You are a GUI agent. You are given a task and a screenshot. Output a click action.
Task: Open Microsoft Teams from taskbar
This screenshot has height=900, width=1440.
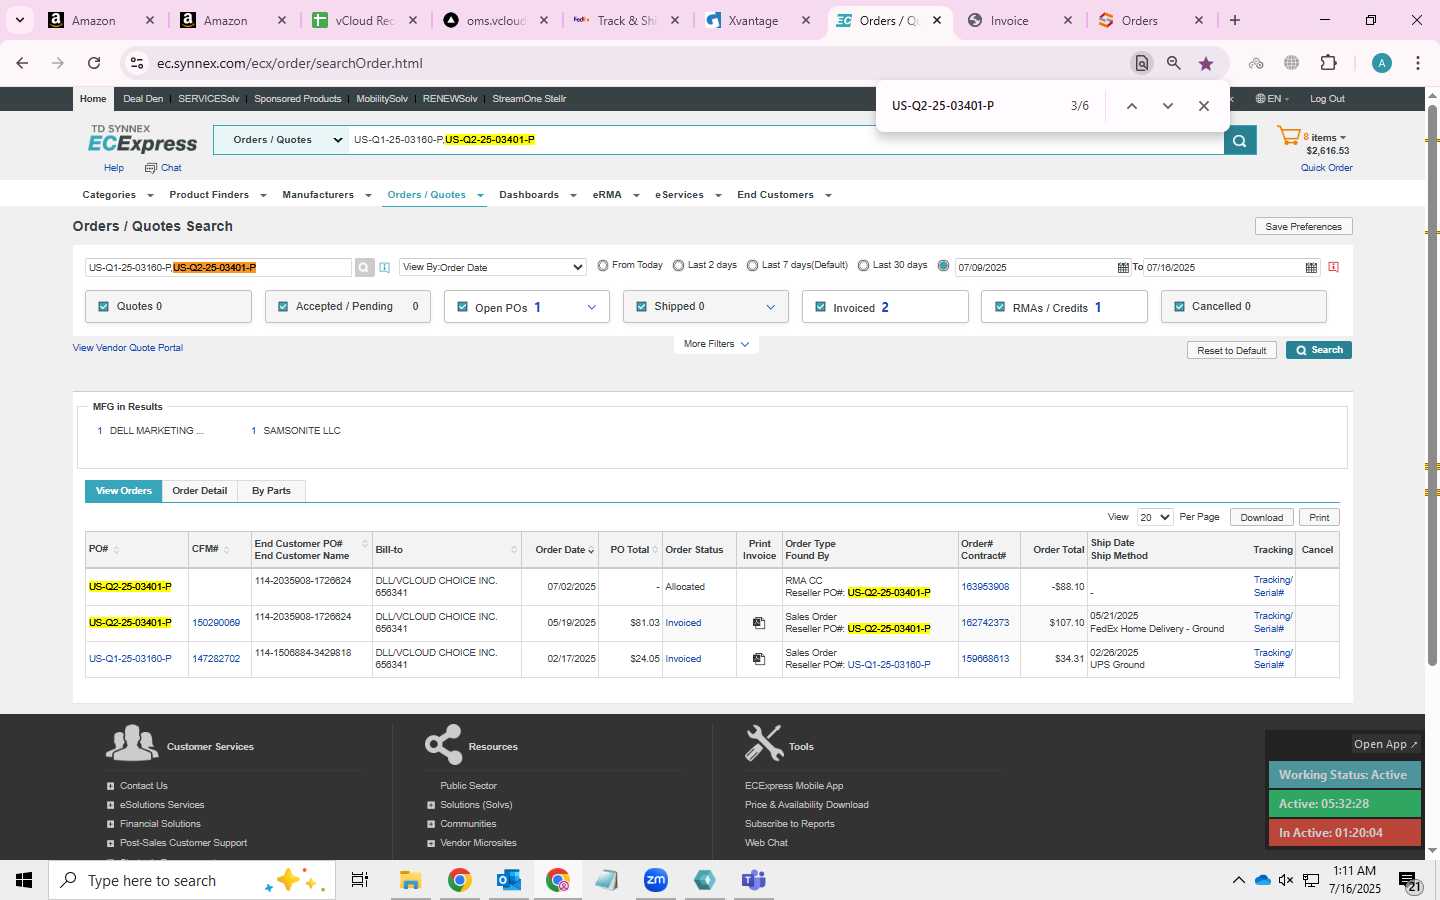[754, 880]
